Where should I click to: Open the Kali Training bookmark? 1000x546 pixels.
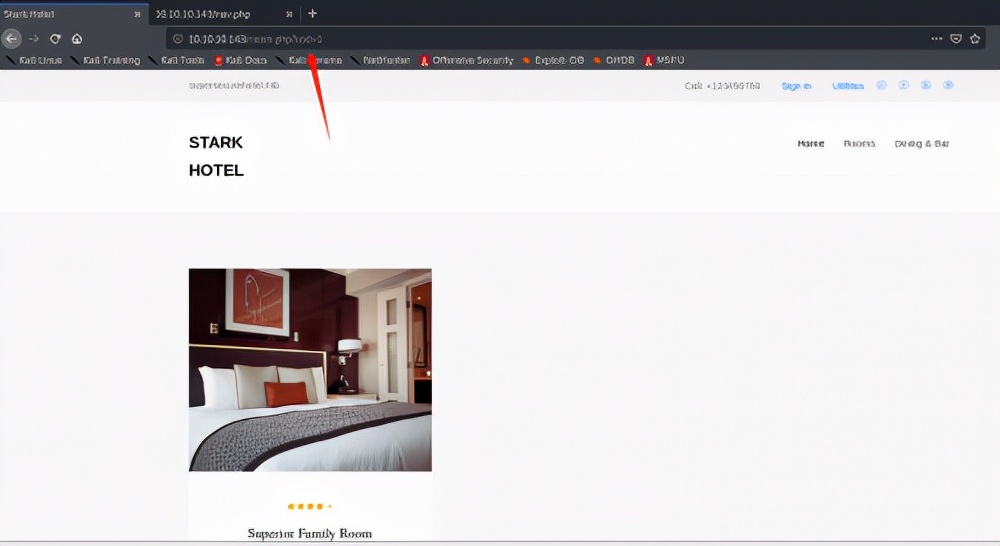pyautogui.click(x=105, y=60)
